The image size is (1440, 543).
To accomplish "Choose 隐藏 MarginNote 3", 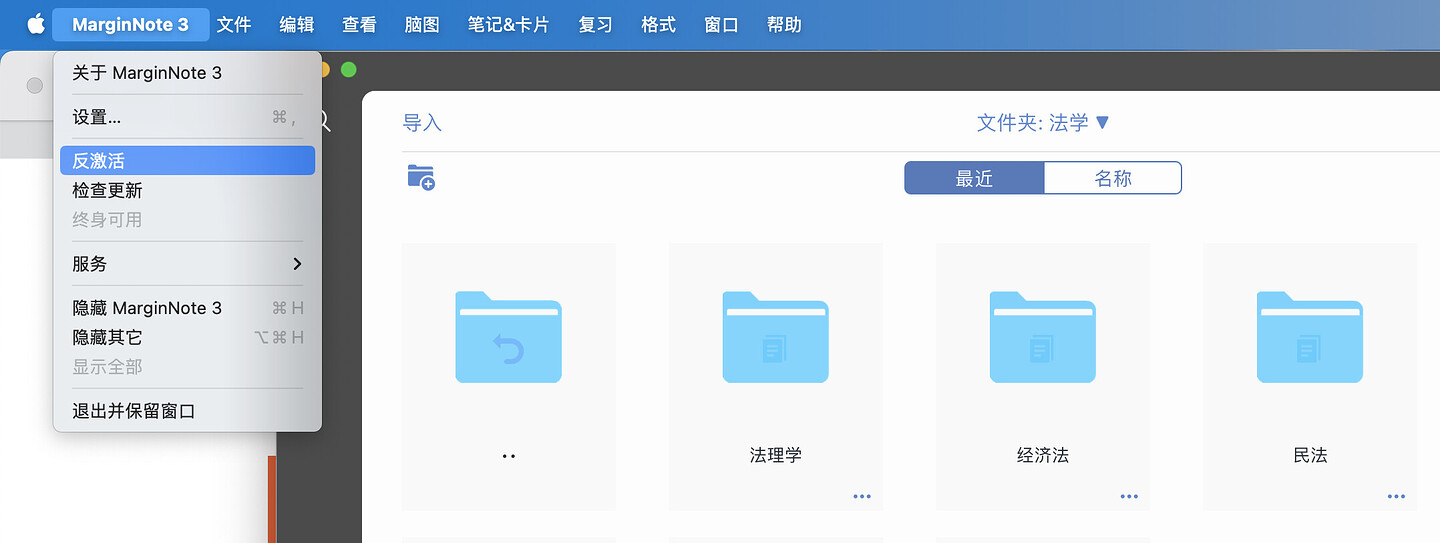I will [188, 308].
